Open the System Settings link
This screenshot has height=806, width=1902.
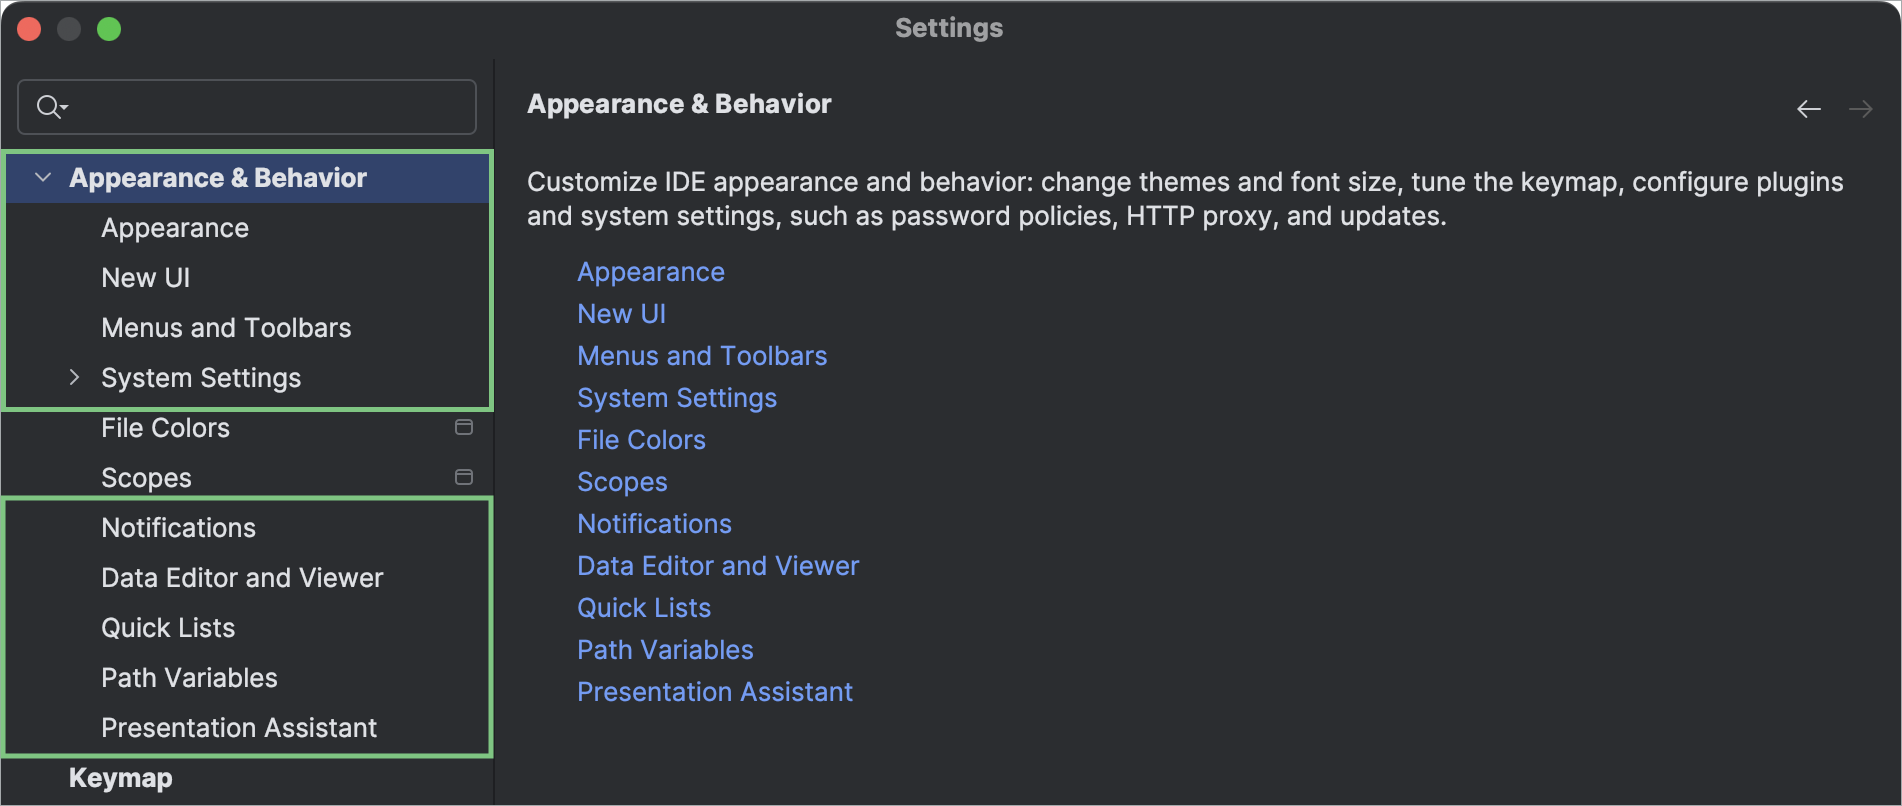coord(677,397)
